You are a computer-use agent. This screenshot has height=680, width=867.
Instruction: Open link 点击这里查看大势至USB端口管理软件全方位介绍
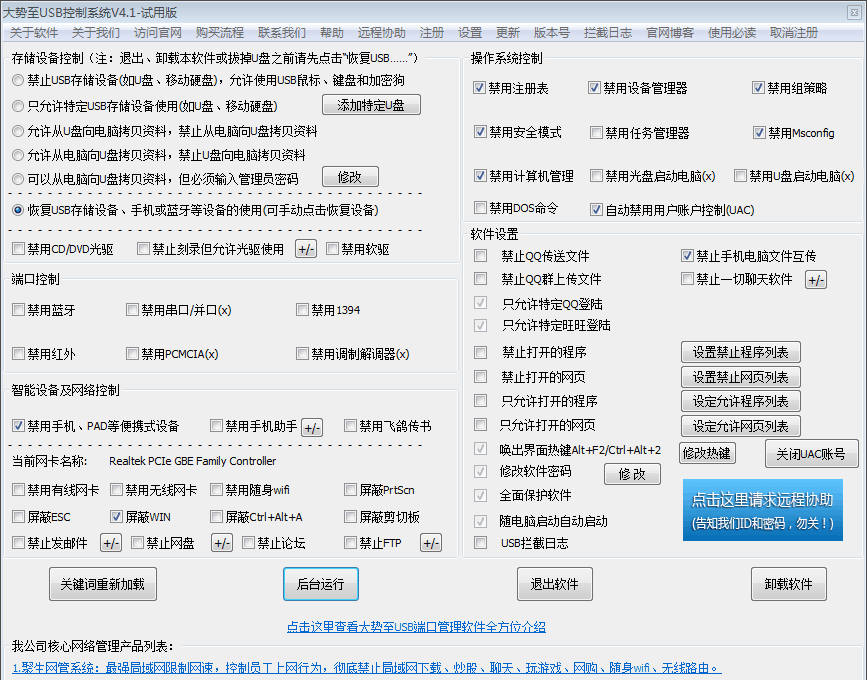(x=416, y=627)
